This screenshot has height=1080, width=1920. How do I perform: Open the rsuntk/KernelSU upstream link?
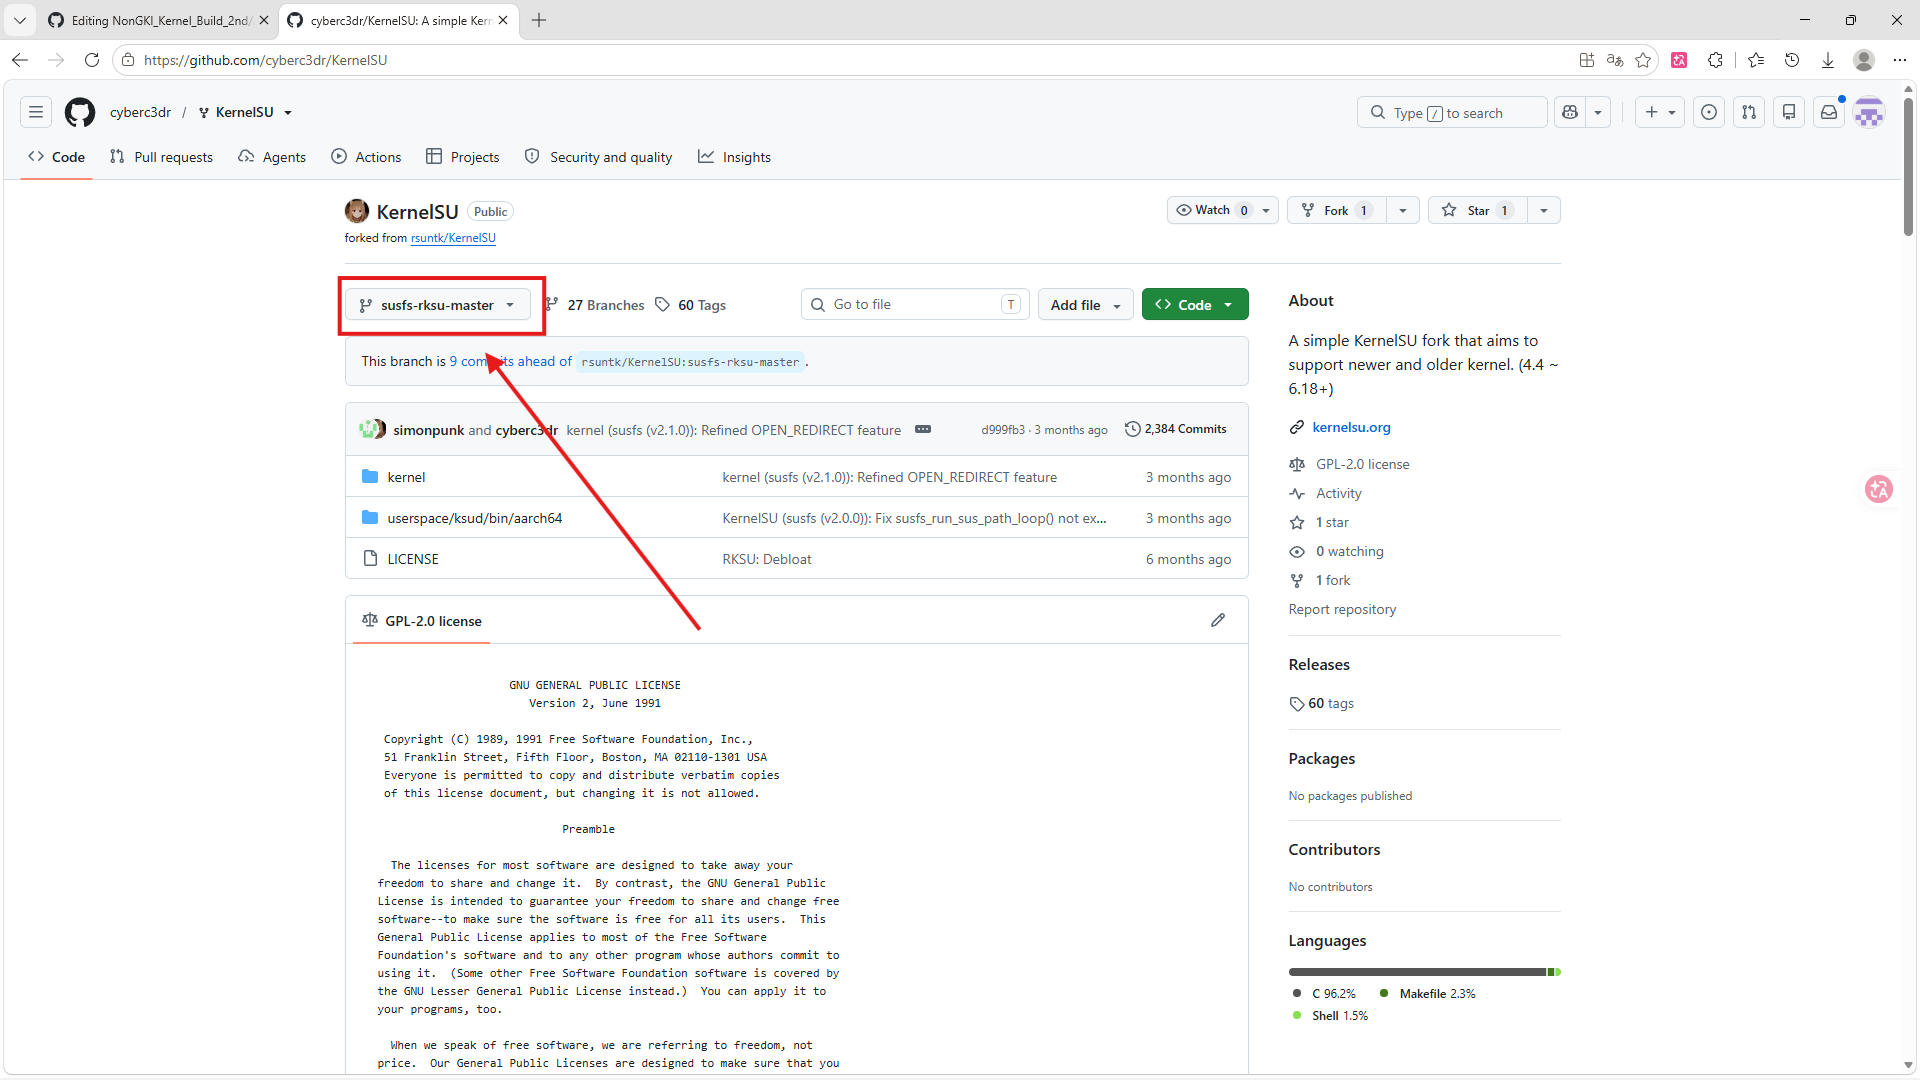[x=453, y=238]
